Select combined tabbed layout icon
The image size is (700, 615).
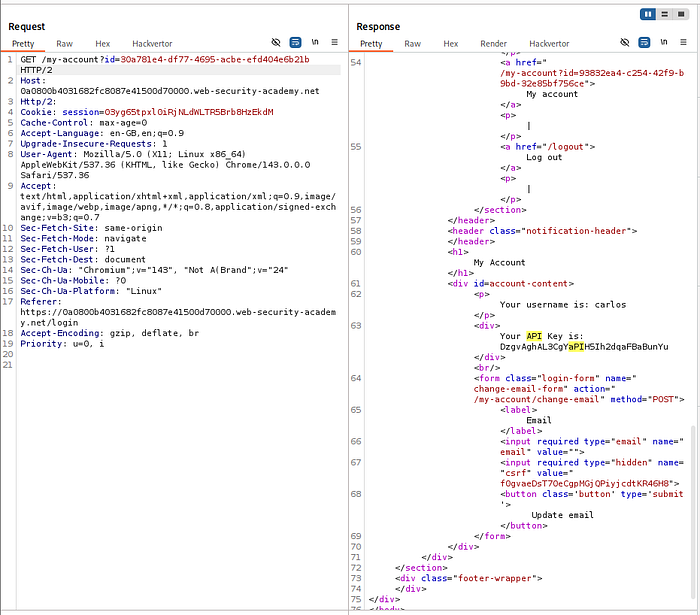681,14
